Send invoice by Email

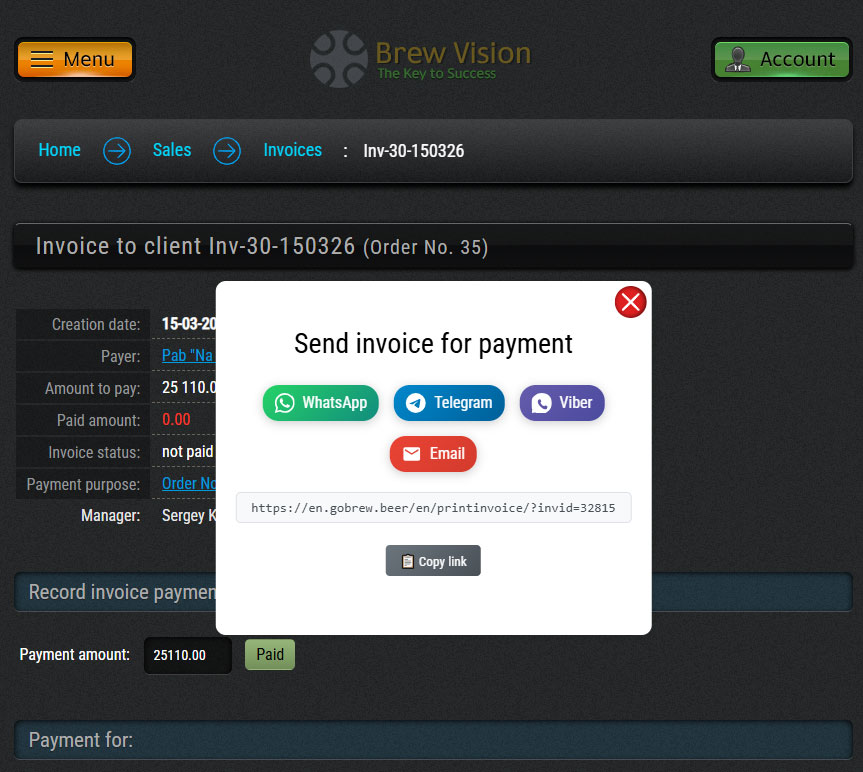[433, 454]
